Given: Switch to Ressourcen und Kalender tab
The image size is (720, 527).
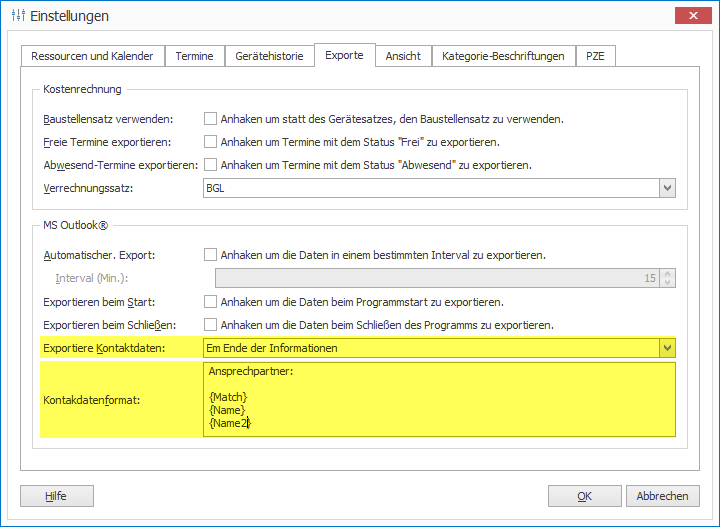Looking at the screenshot, I should pyautogui.click(x=92, y=56).
